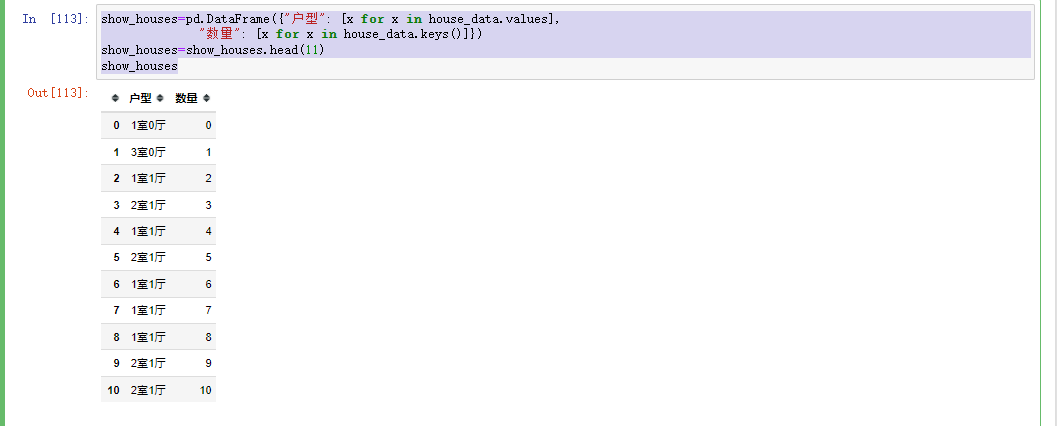The width and height of the screenshot is (1057, 426).
Task: Click row index label 0
Action: coord(117,125)
